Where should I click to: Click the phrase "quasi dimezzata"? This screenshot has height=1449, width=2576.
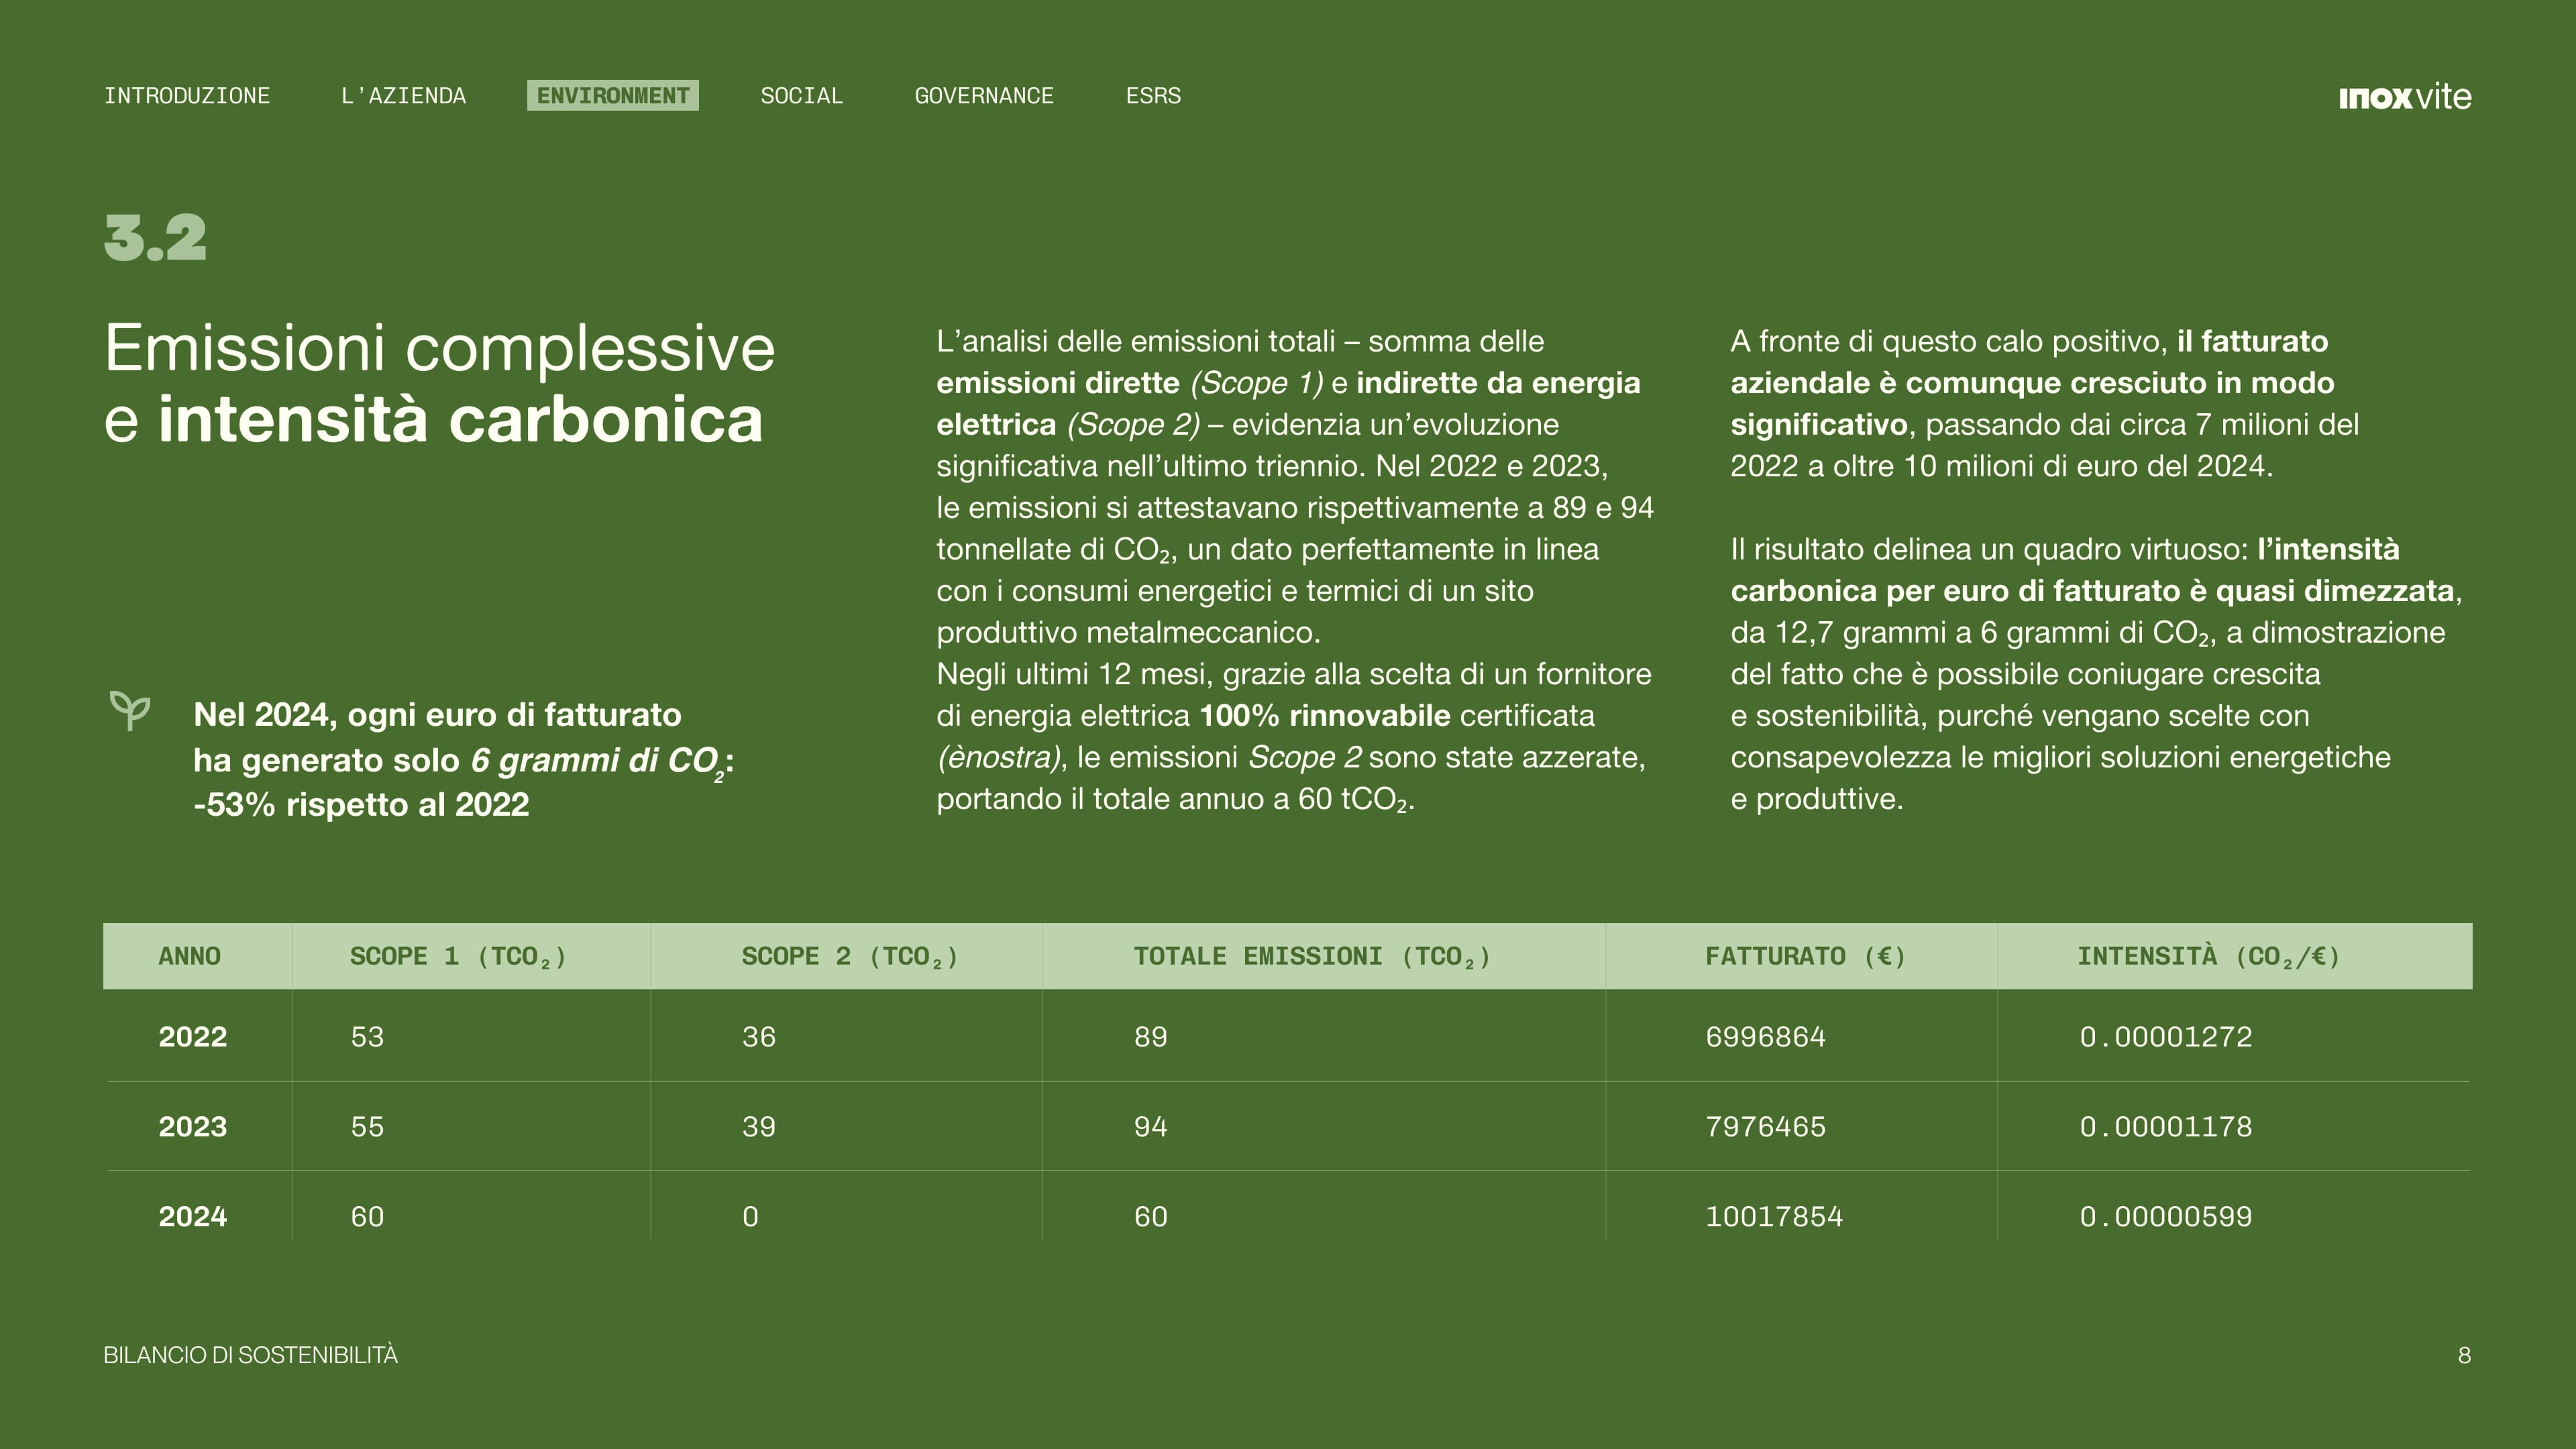click(2335, 591)
